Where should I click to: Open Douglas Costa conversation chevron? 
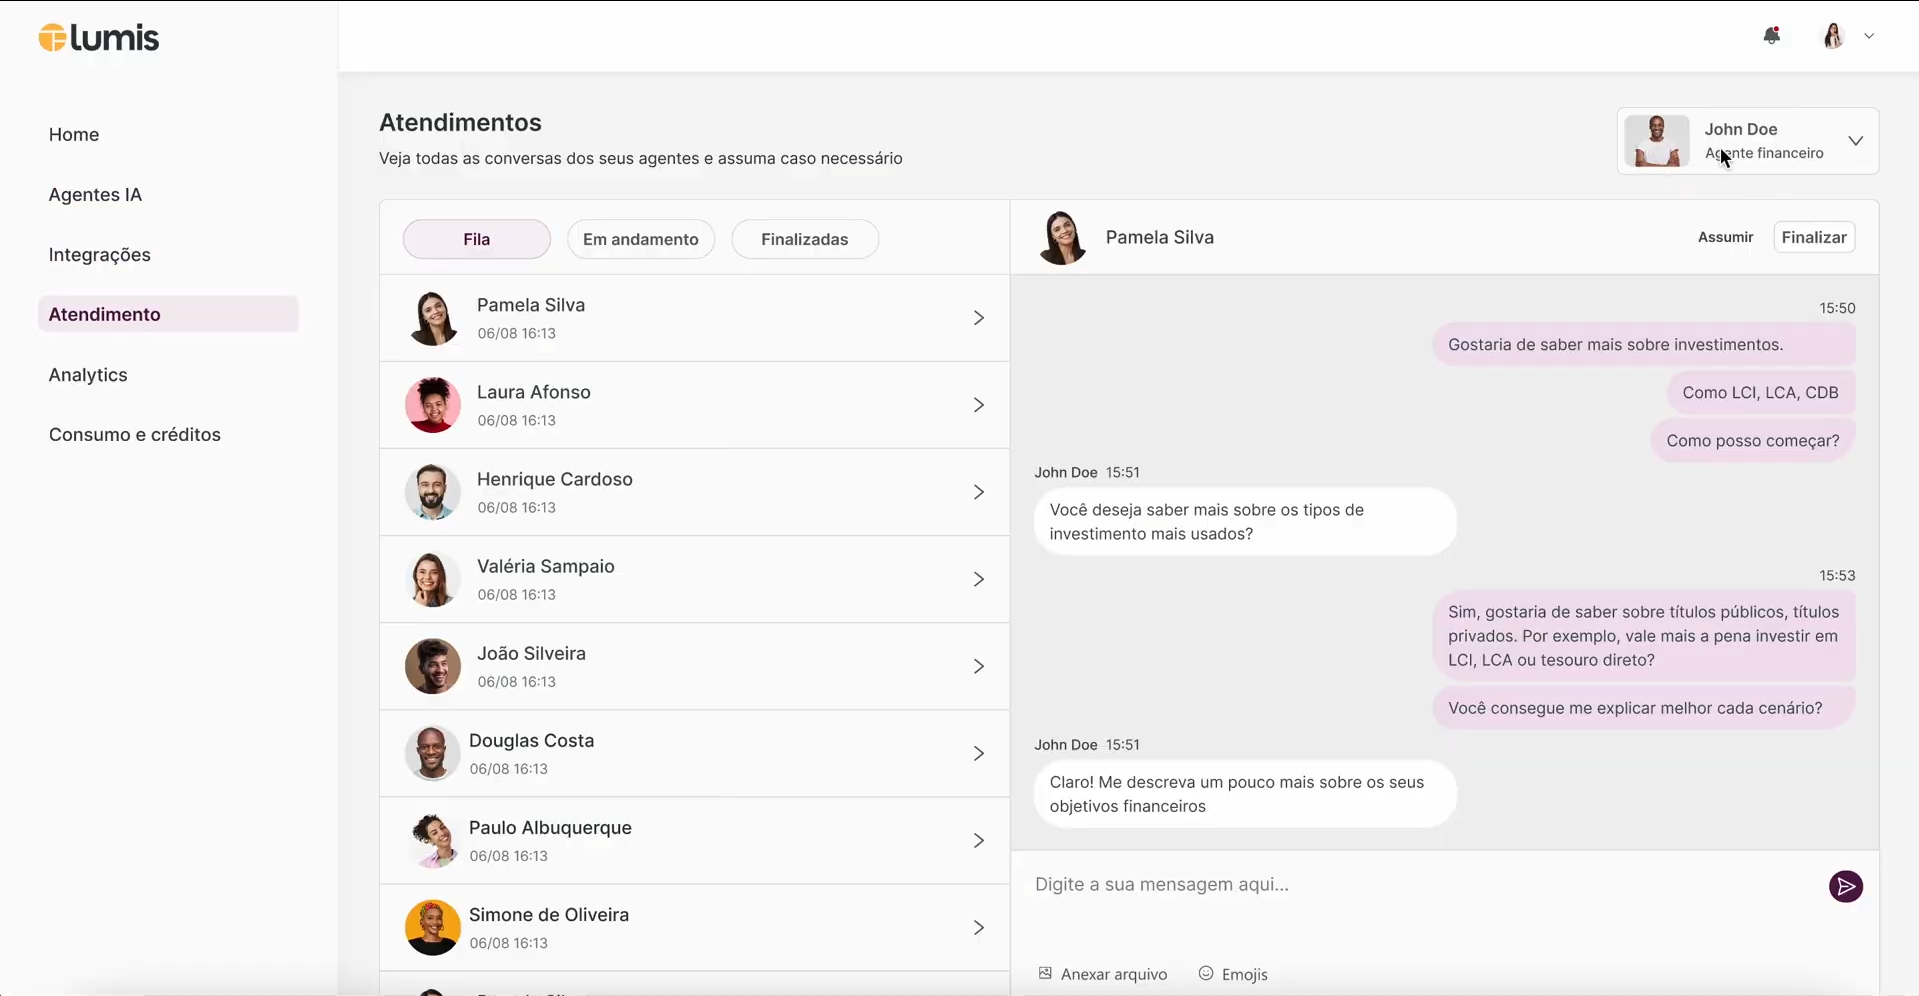(x=979, y=753)
